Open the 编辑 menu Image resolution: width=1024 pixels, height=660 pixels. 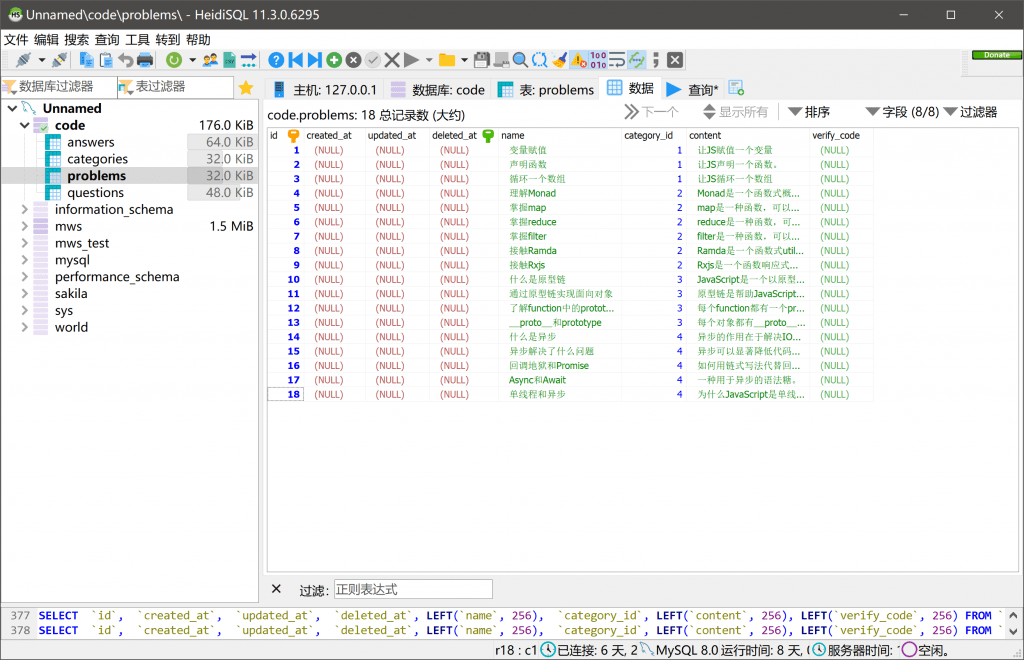(x=46, y=40)
